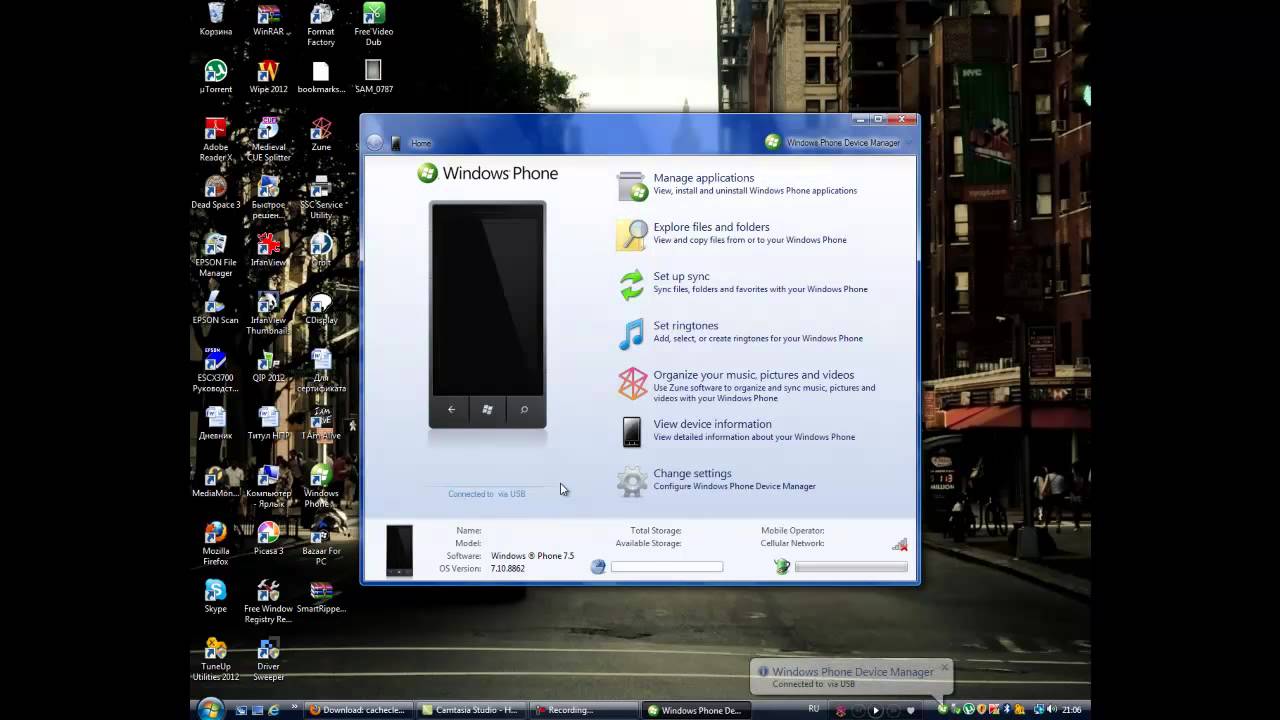Open the µTorrent desktop shortcut
1280x720 pixels.
(x=216, y=77)
